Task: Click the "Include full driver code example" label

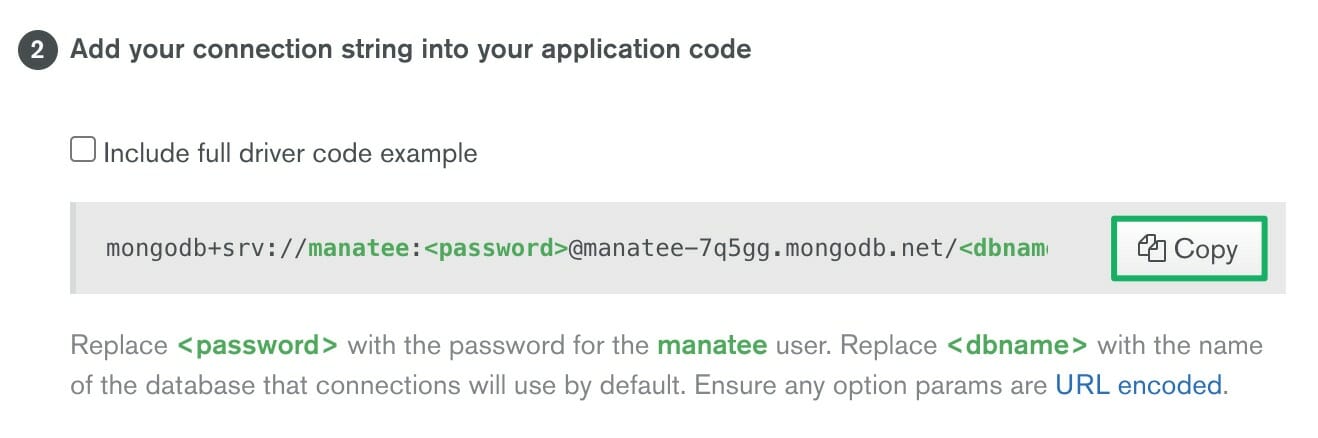Action: (290, 153)
